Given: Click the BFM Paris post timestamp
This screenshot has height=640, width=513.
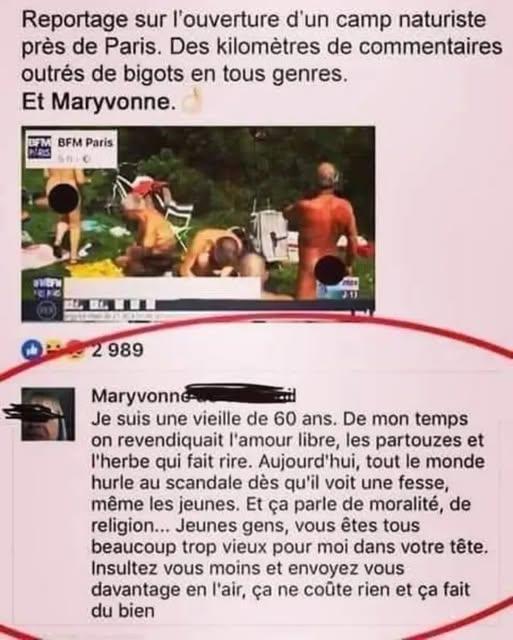Looking at the screenshot, I should coord(74,159).
